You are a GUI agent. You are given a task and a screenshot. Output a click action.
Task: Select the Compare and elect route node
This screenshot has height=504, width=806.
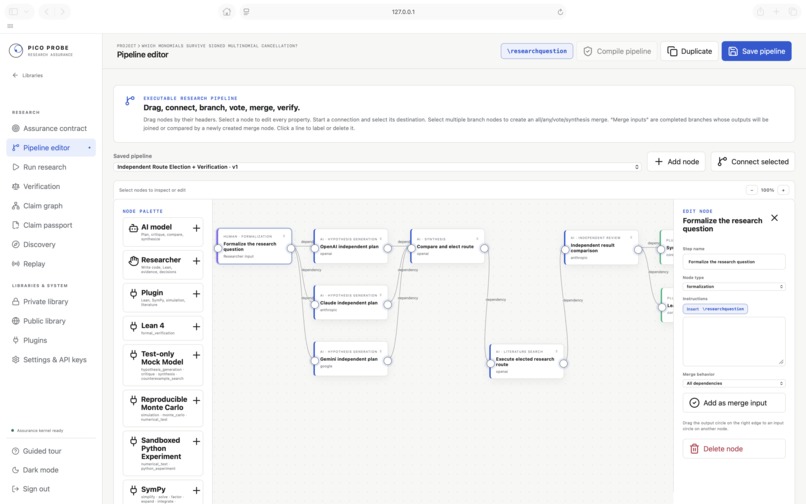click(447, 246)
